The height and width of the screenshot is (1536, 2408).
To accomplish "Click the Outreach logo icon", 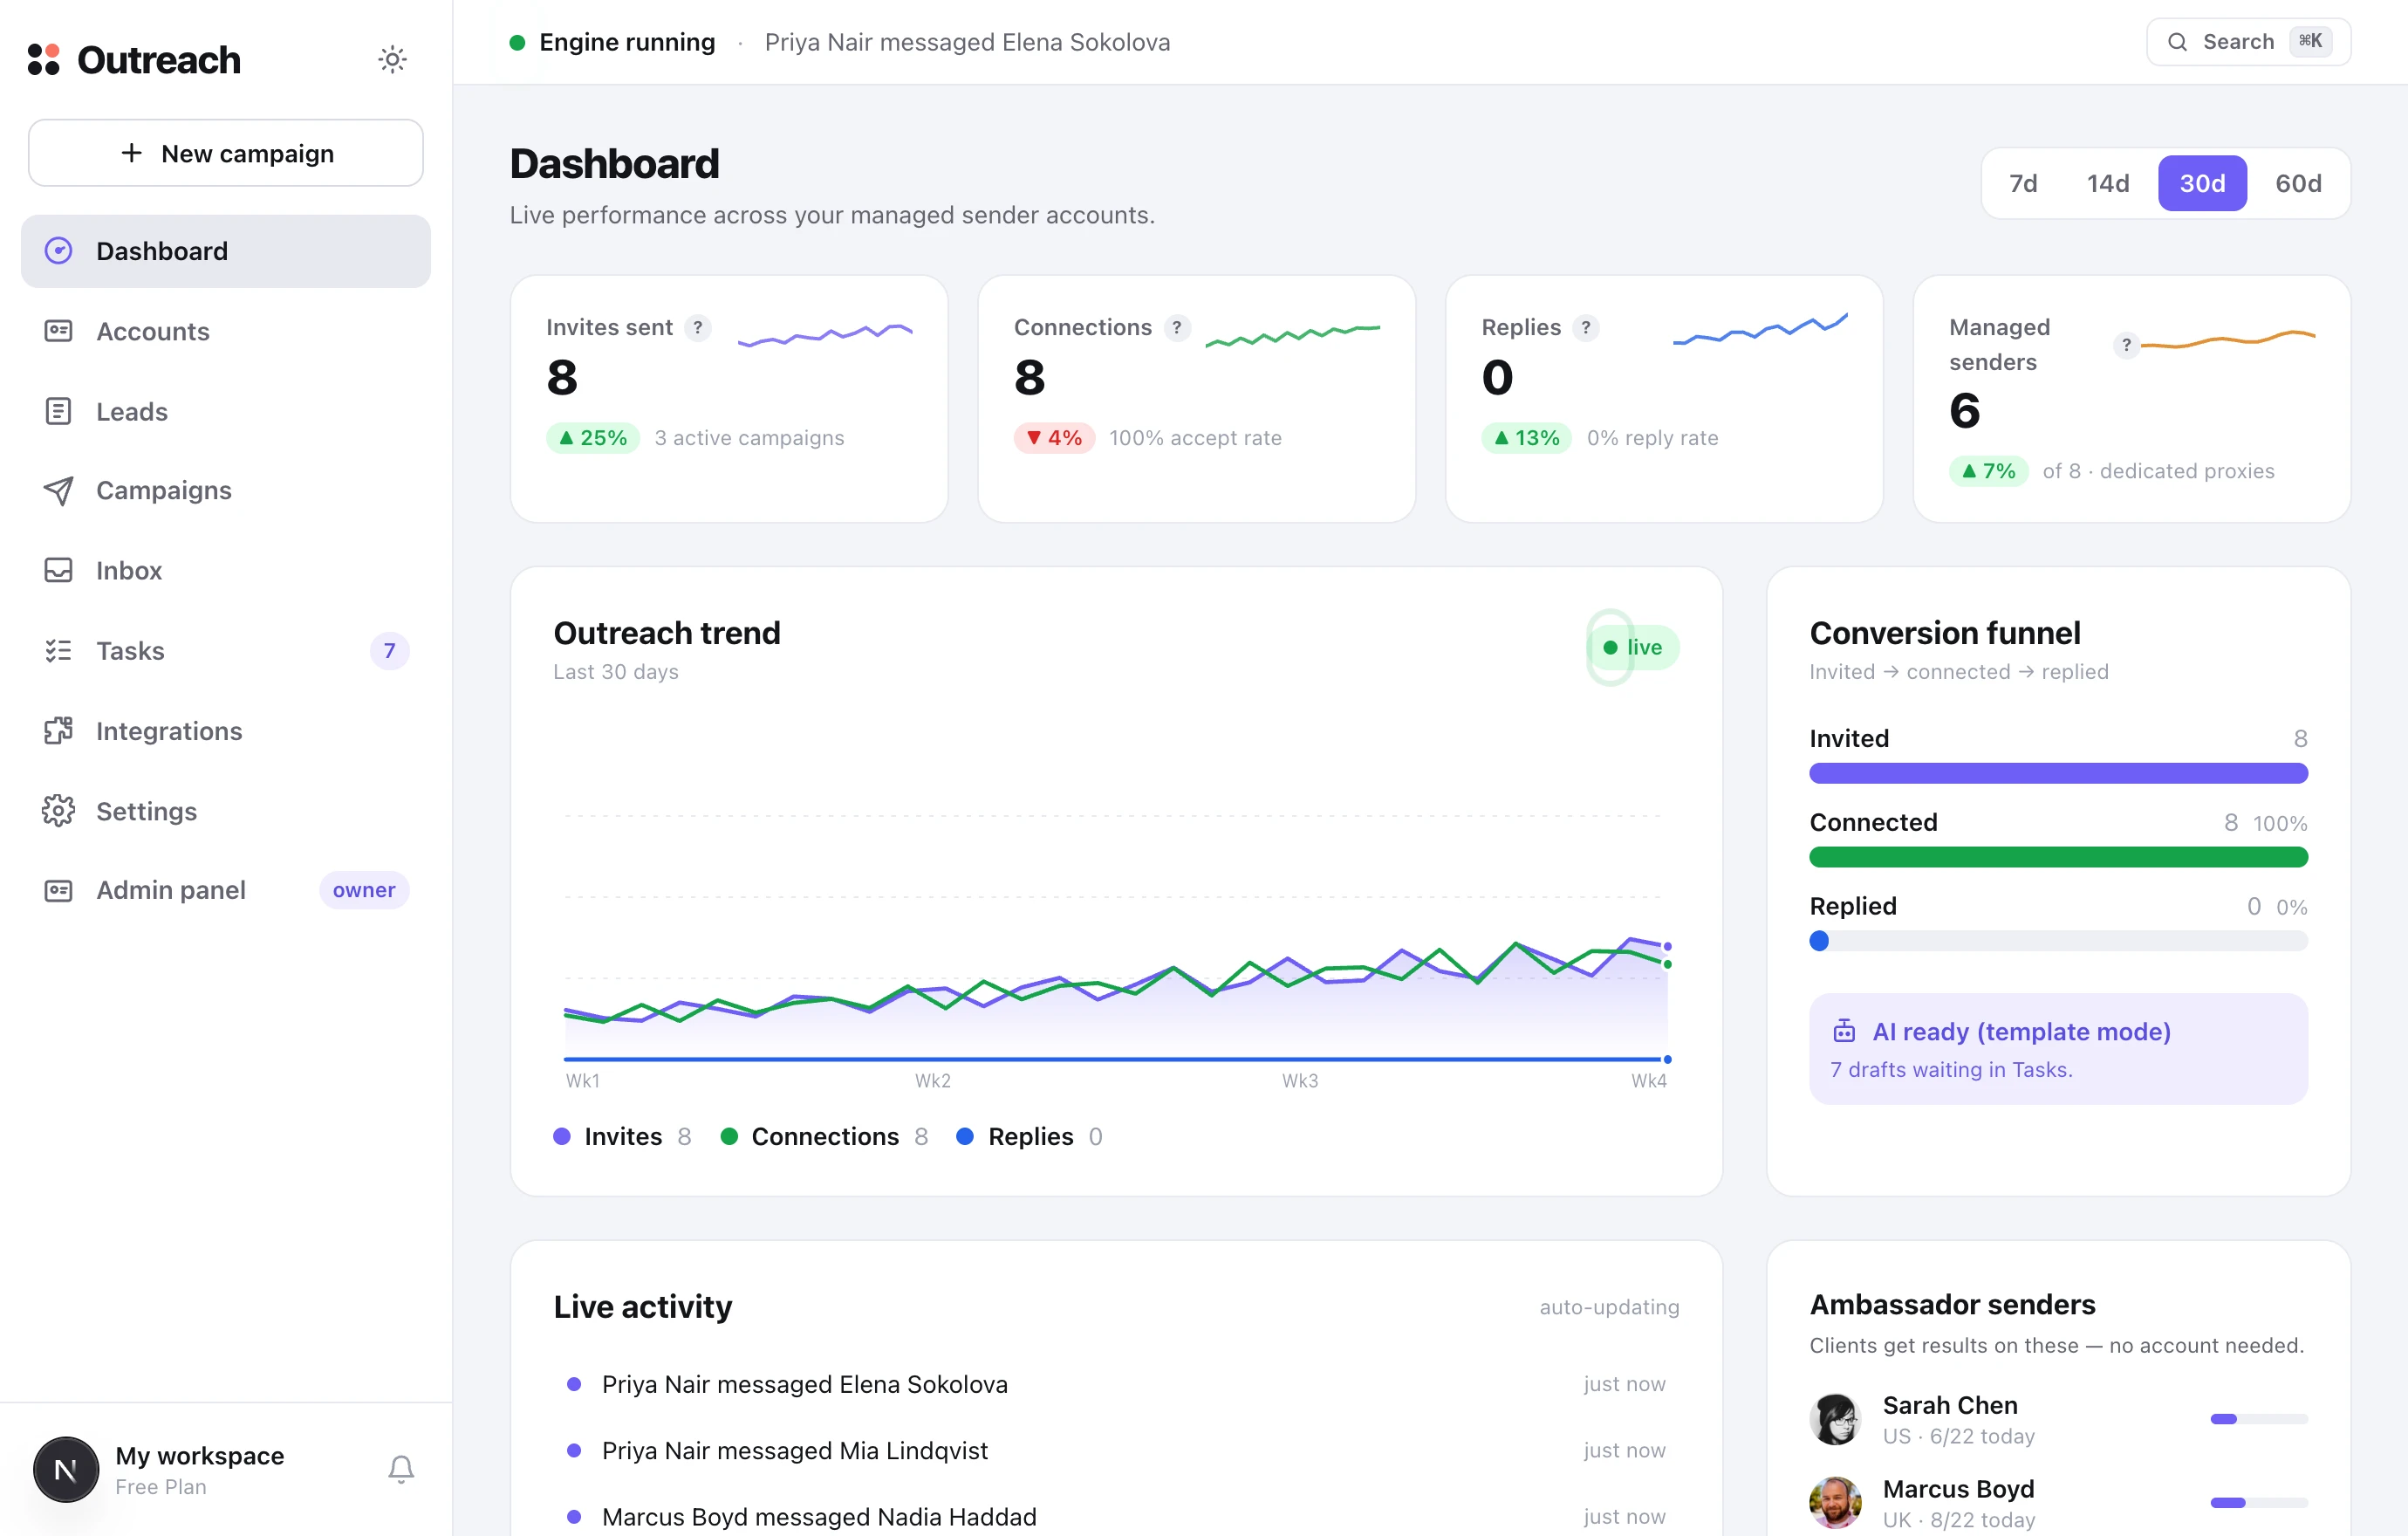I will pos(44,59).
